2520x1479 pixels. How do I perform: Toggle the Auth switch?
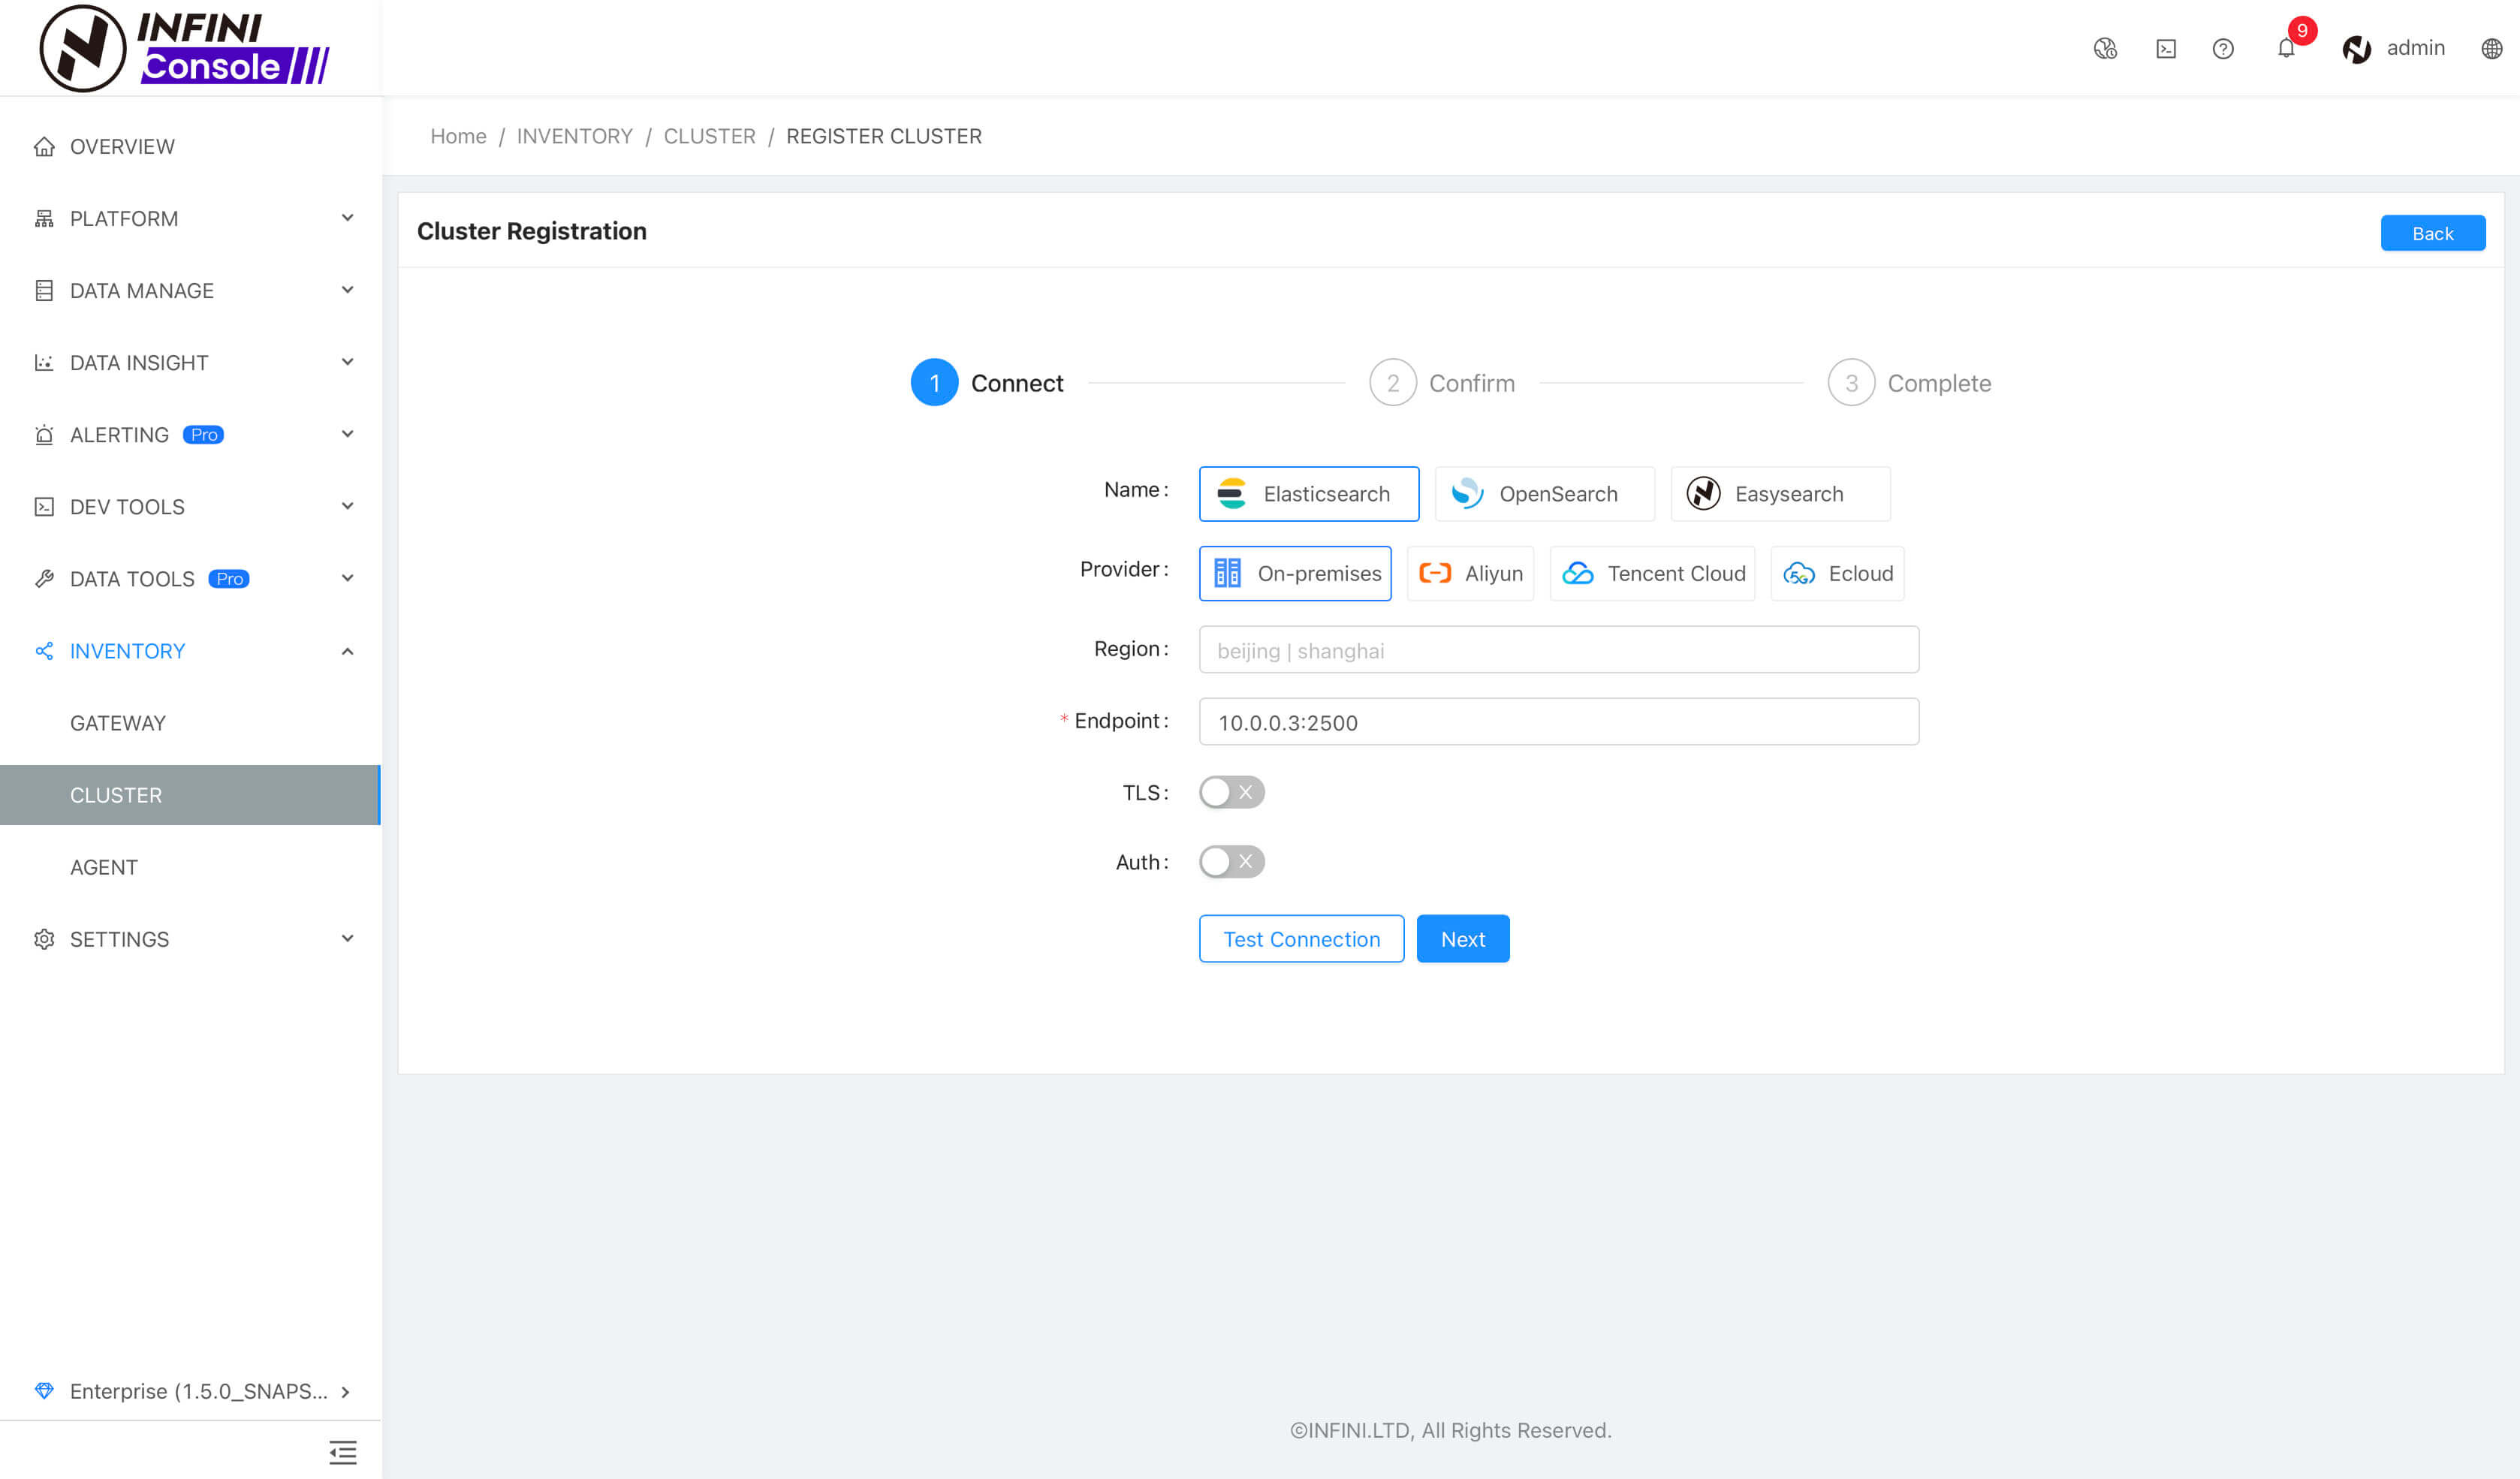click(1232, 861)
